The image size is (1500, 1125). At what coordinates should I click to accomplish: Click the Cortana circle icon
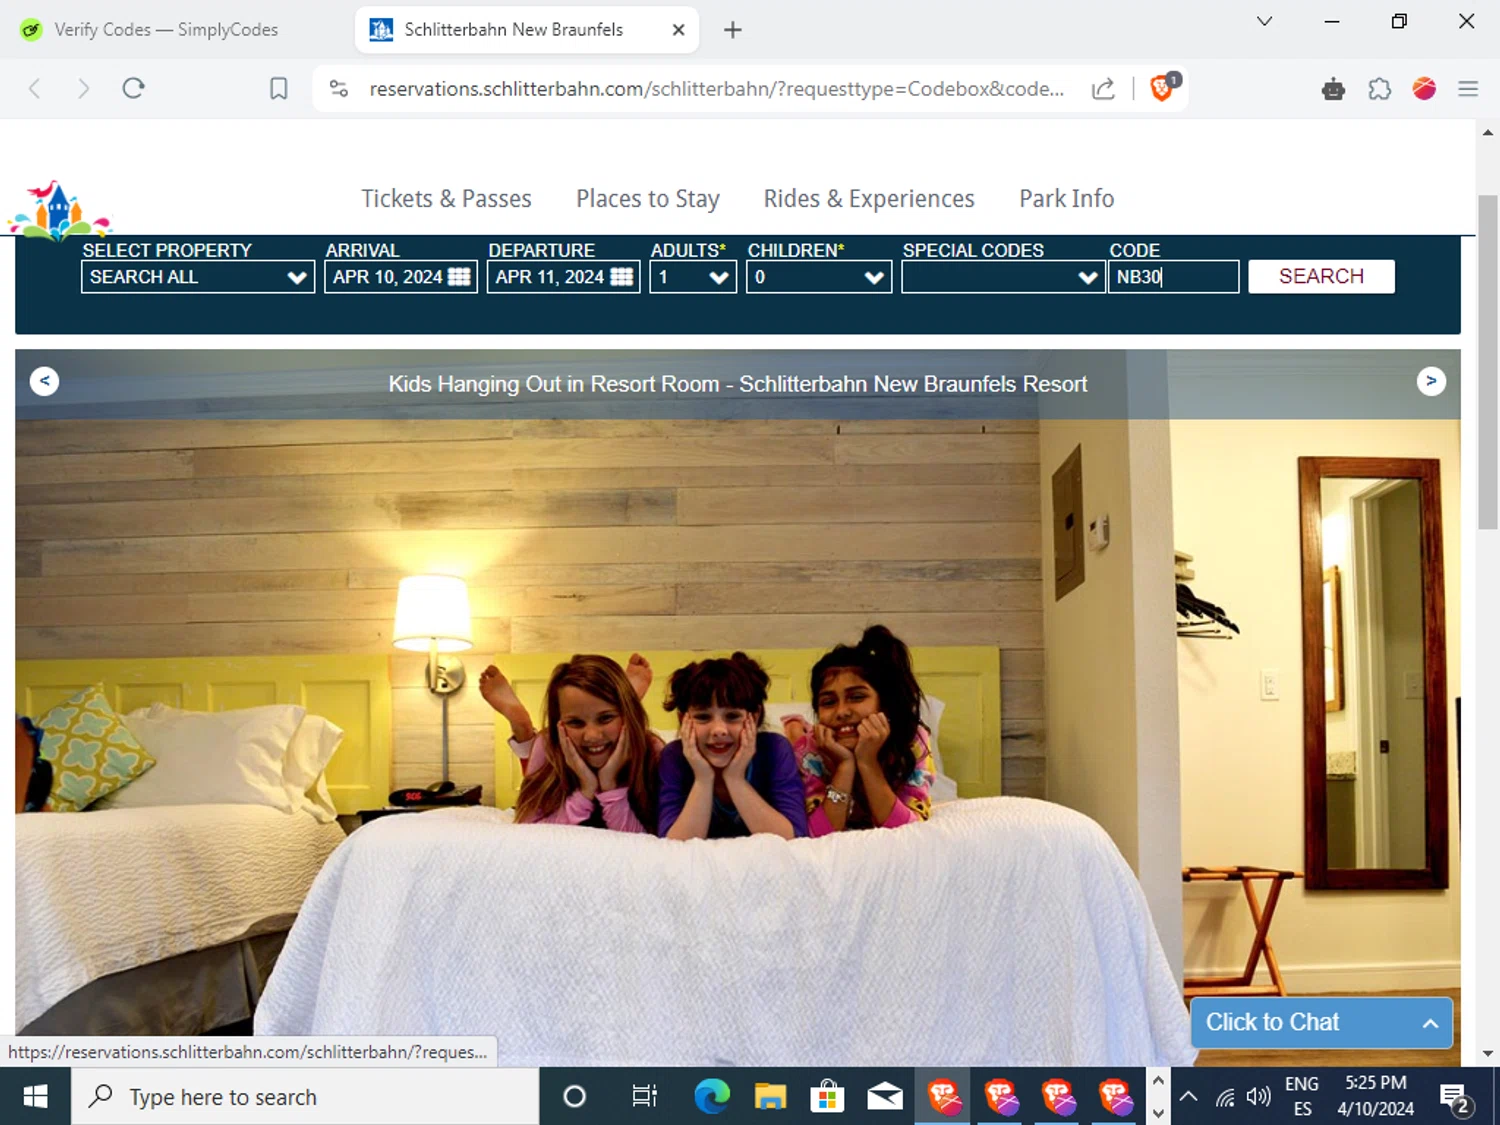pyautogui.click(x=574, y=1097)
